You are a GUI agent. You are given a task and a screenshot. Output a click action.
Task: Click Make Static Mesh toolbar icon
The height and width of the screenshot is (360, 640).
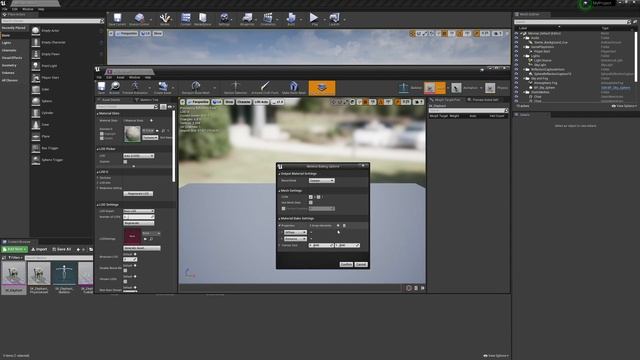(294, 88)
